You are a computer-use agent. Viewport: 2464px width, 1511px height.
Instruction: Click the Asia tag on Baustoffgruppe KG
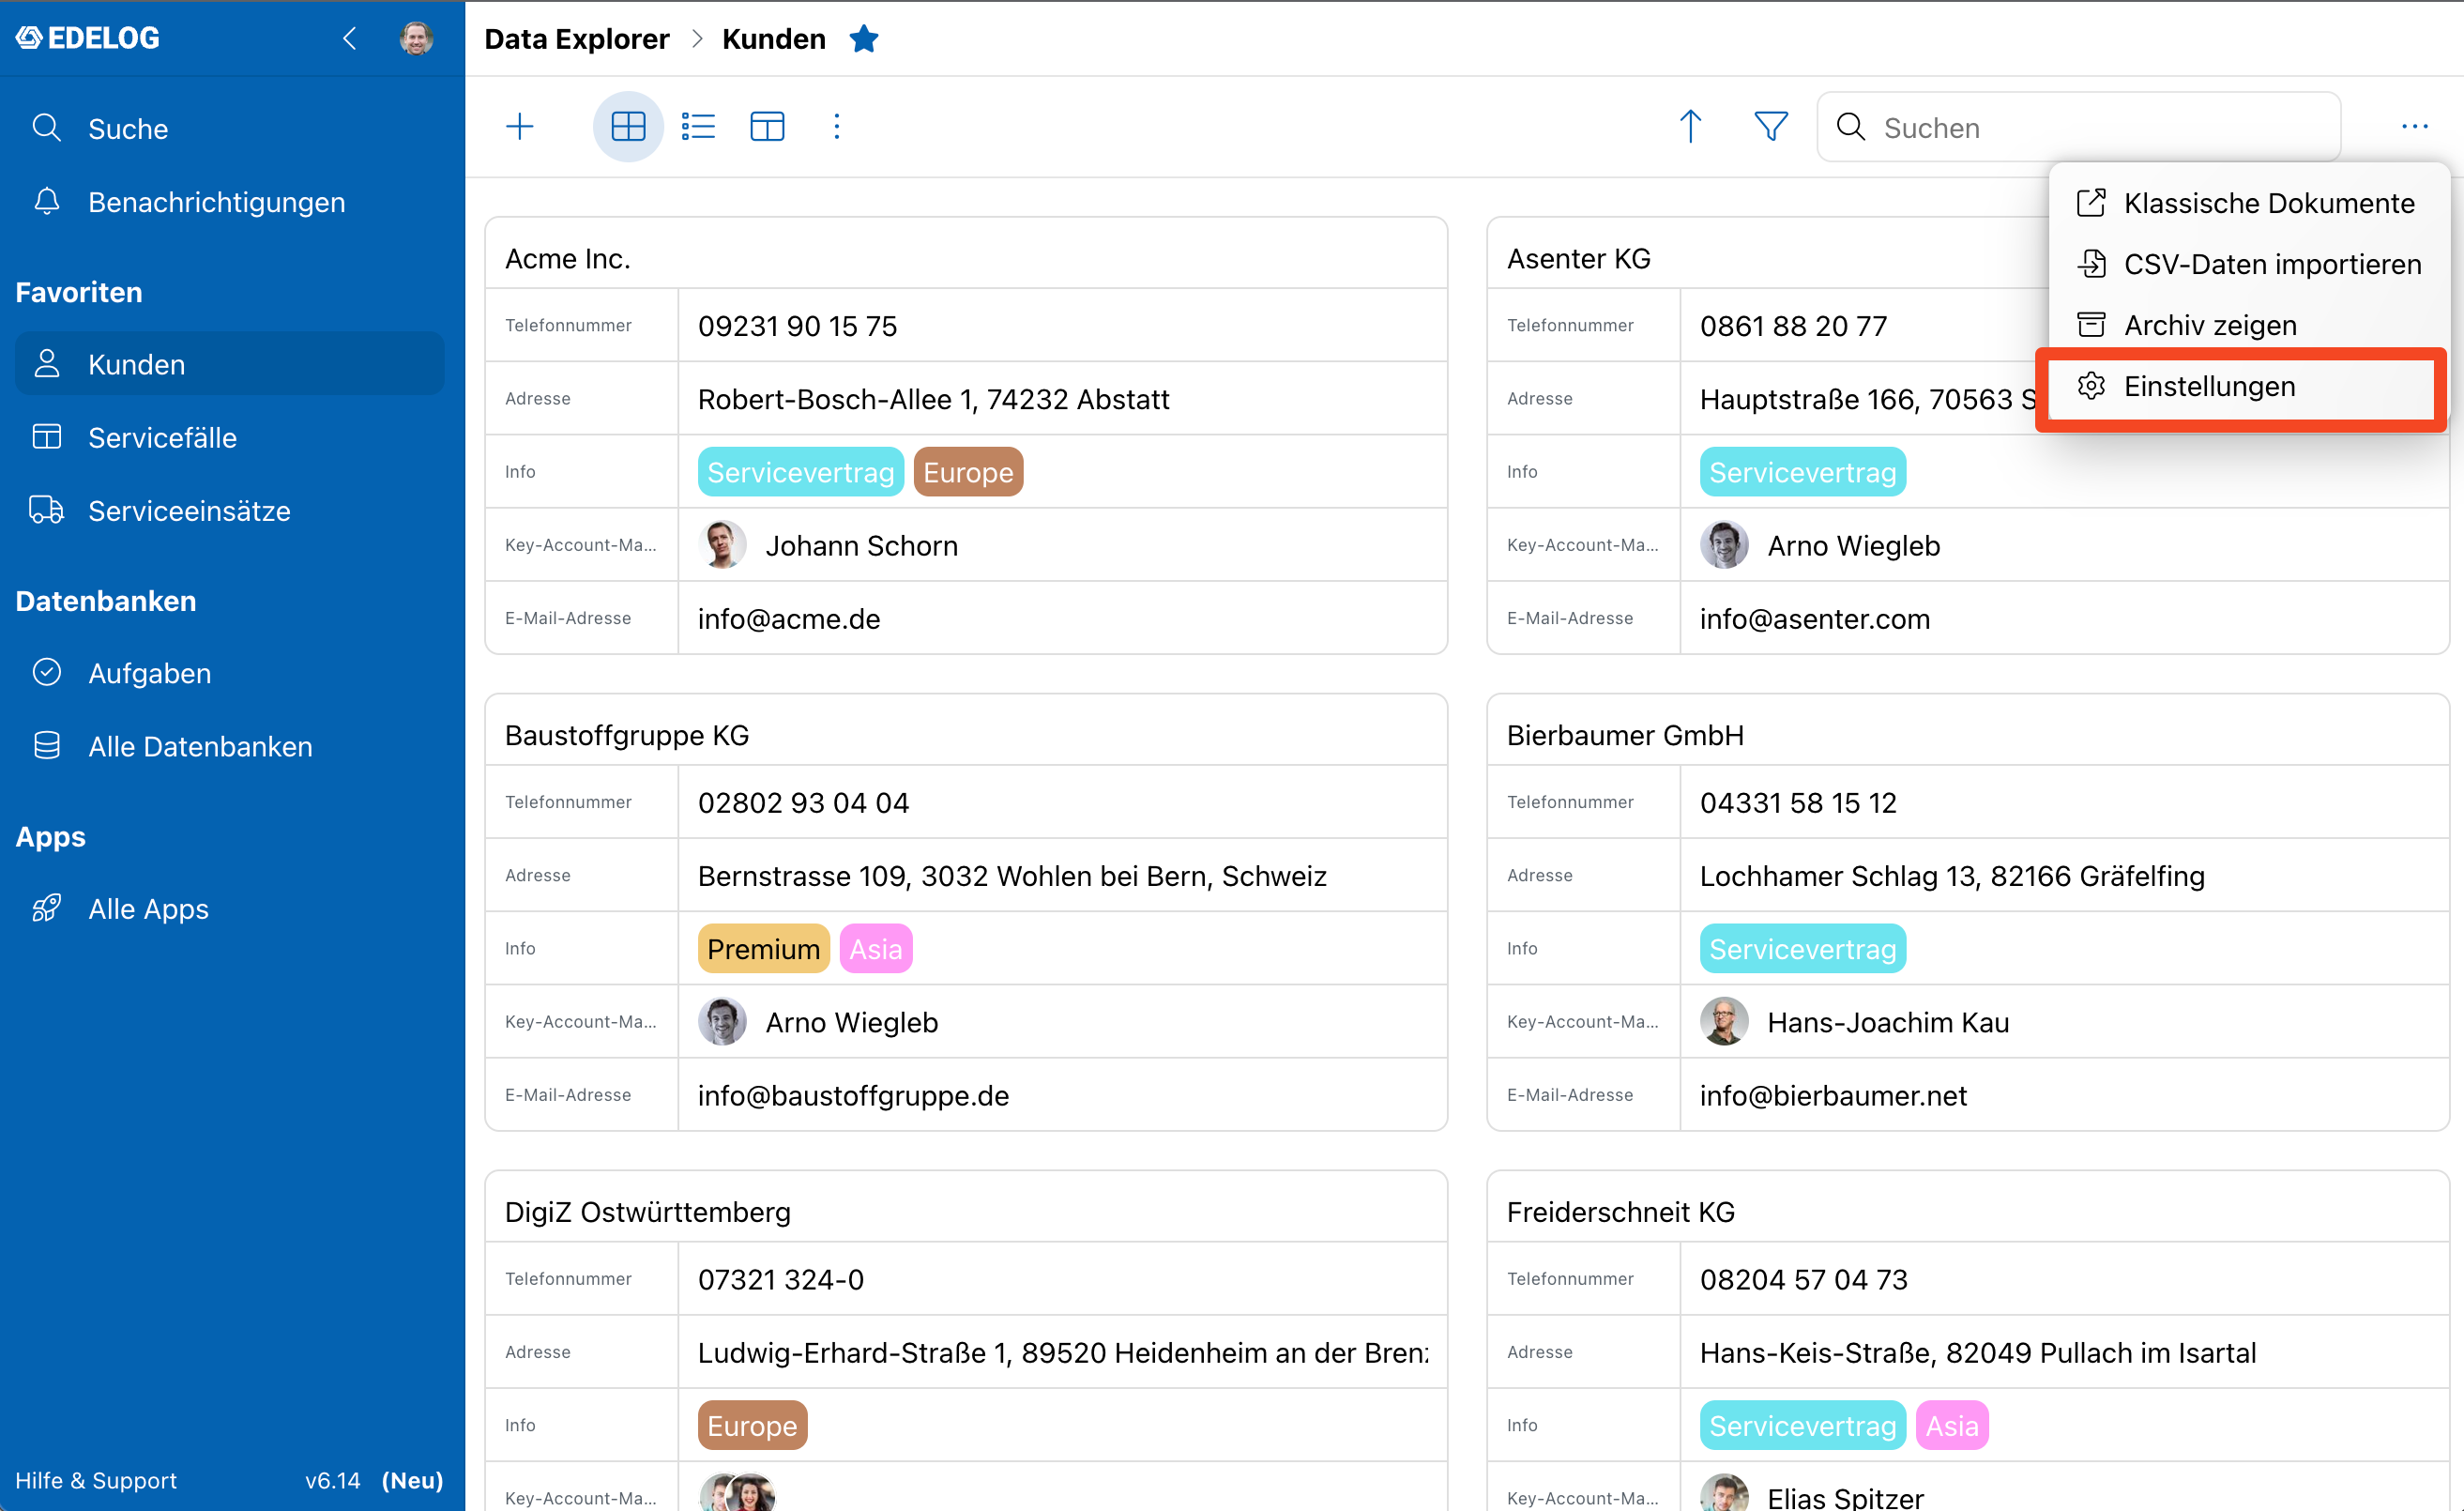click(875, 948)
